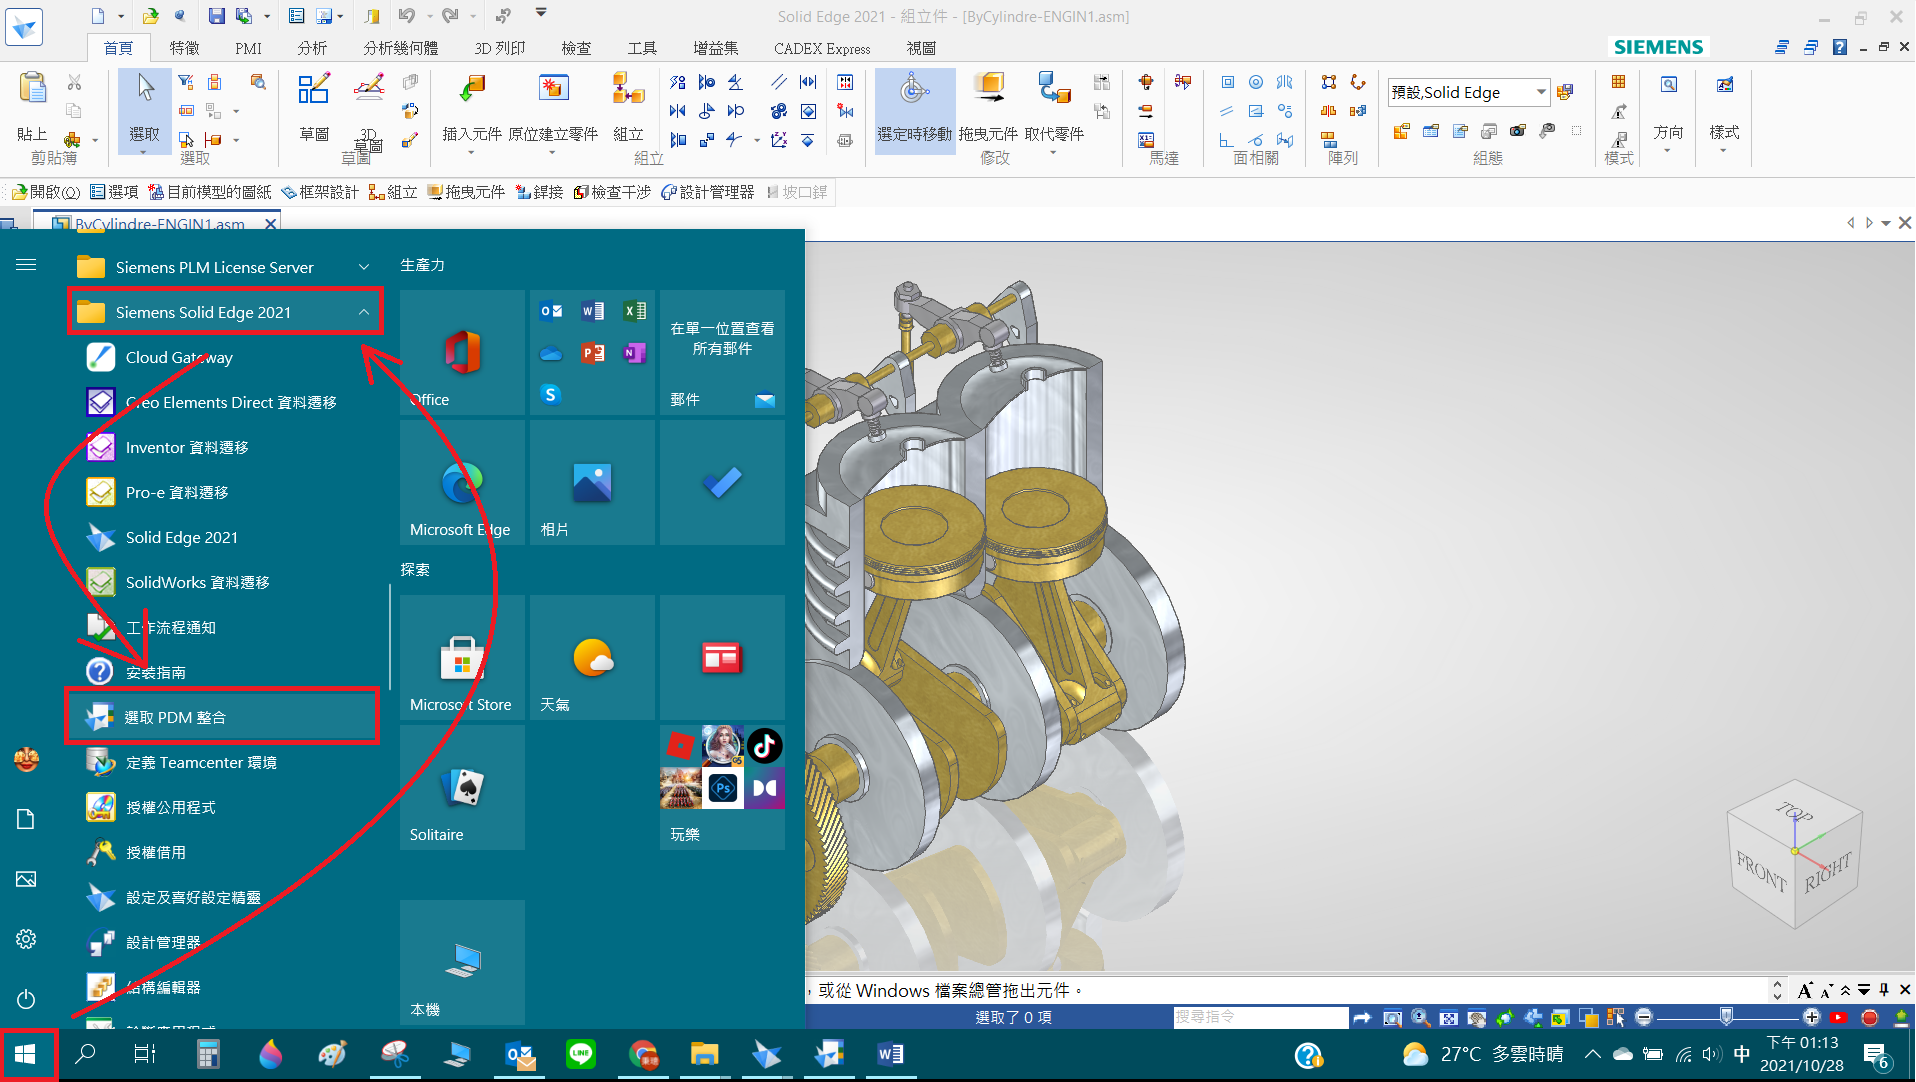Expand the 插入元件 dropdown arrow
This screenshot has width=1916, height=1082.
click(471, 153)
